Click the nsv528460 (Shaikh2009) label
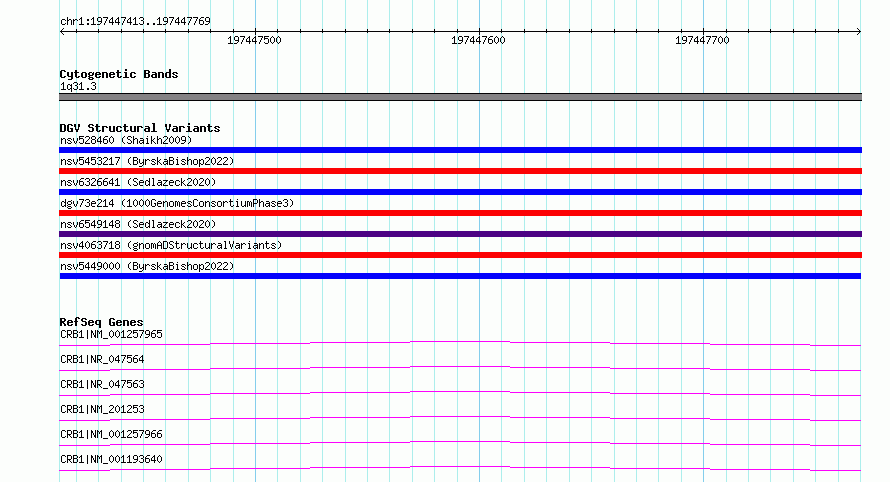Screen dimensions: 890x482 (x=126, y=140)
